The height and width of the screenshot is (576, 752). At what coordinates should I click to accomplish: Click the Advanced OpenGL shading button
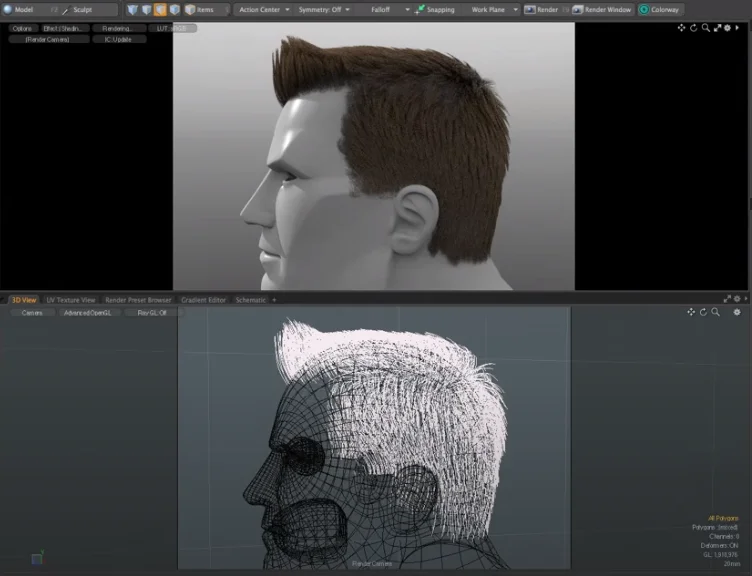click(87, 313)
